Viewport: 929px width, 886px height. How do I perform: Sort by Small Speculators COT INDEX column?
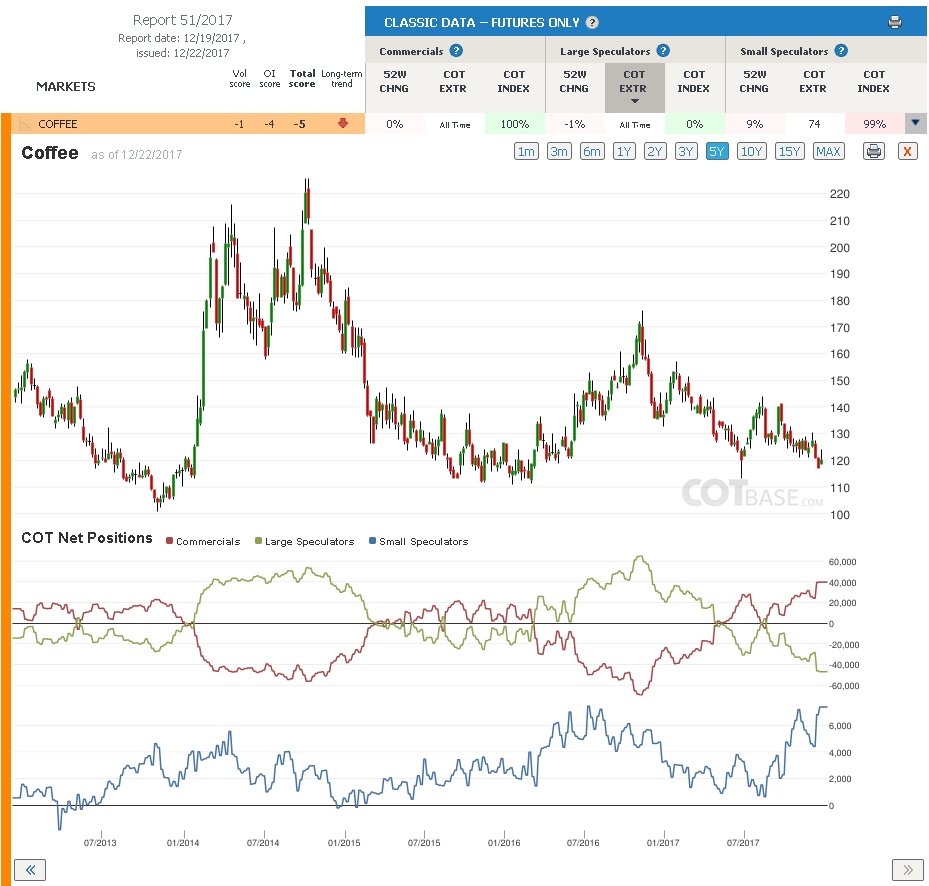point(874,81)
